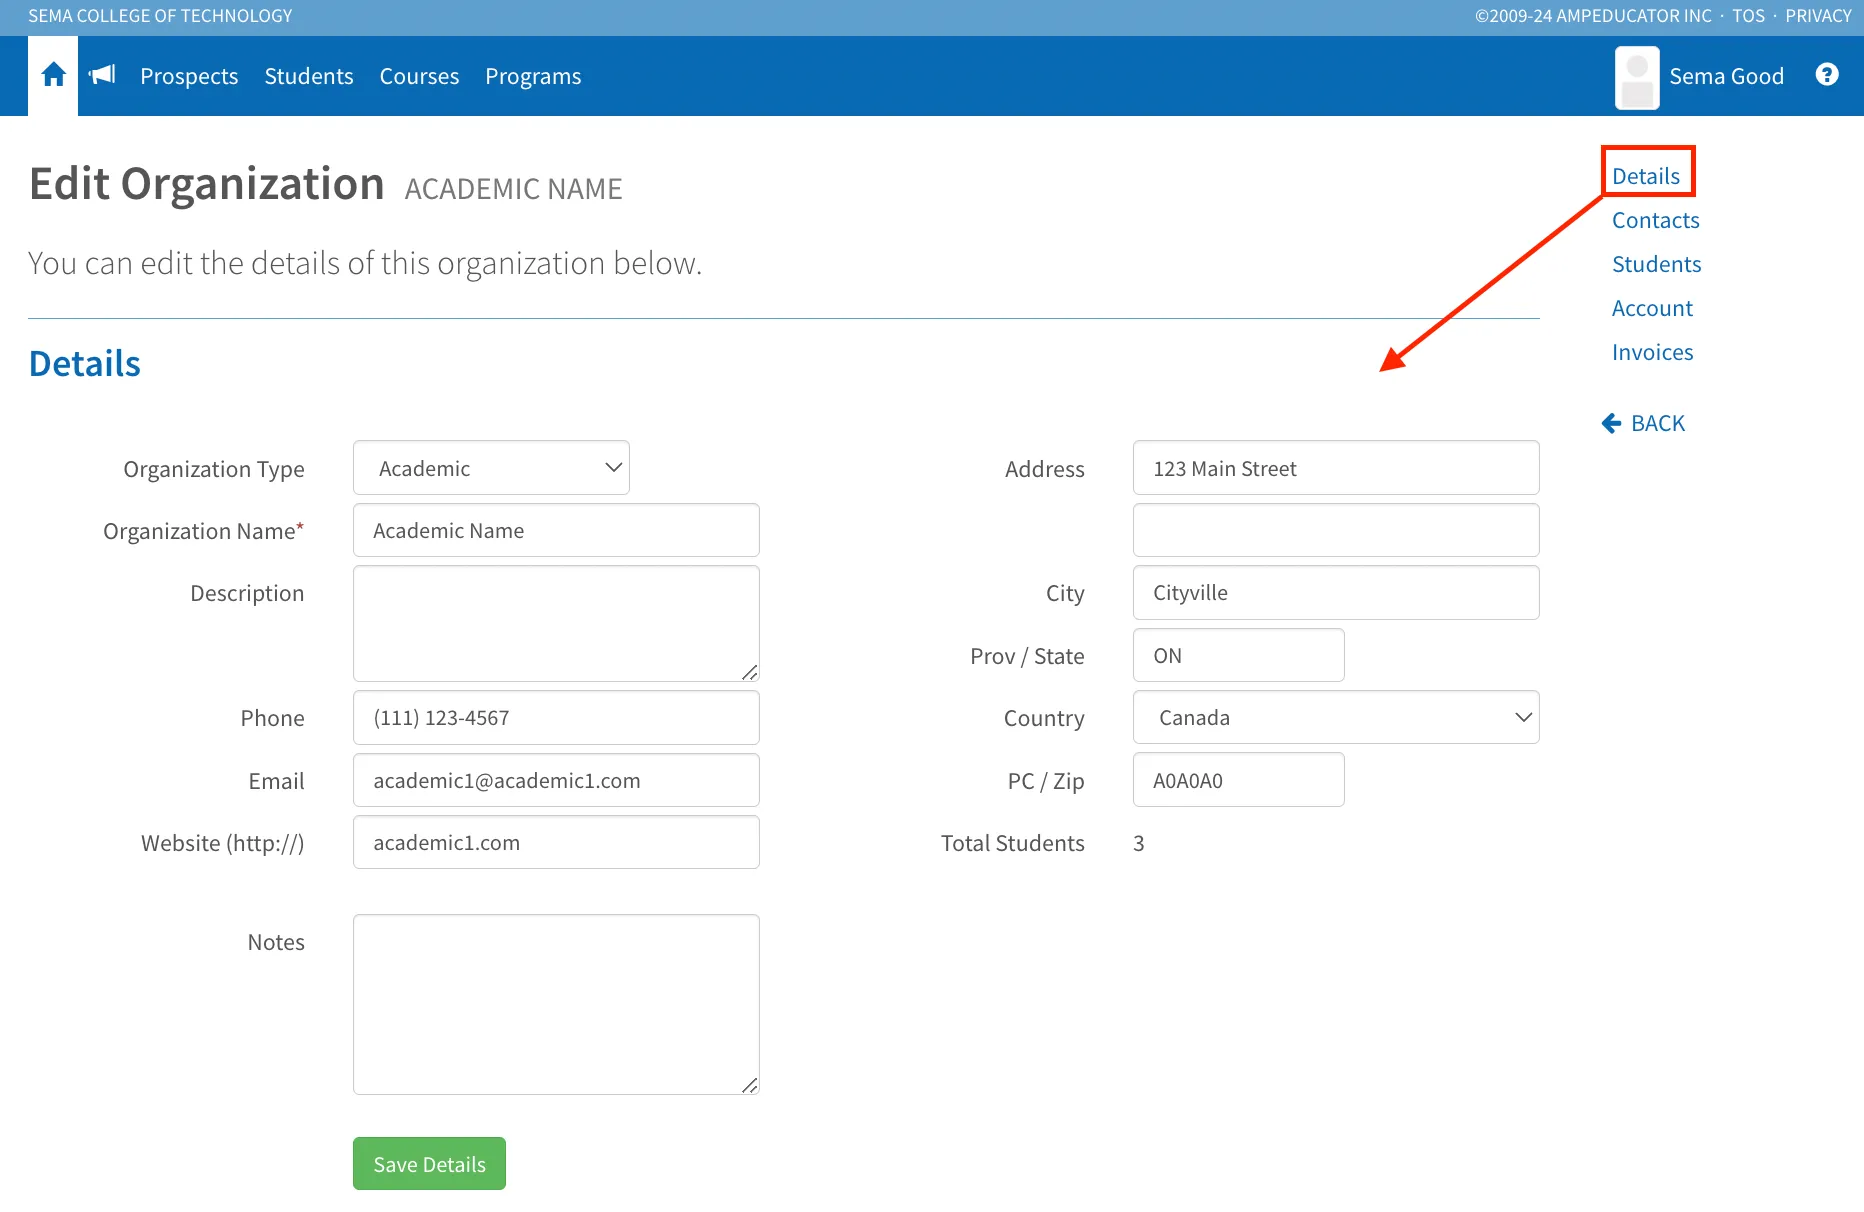Open the Programs menu
Image resolution: width=1864 pixels, height=1212 pixels.
pyautogui.click(x=533, y=76)
